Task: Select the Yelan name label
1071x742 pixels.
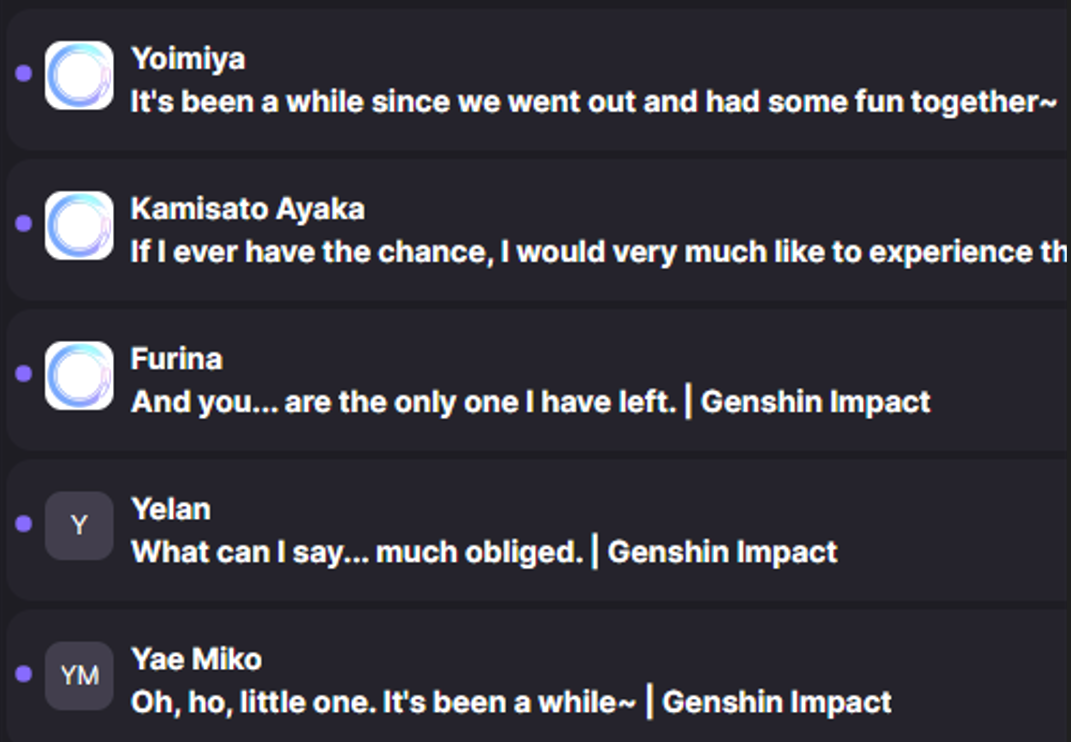Action: pos(171,509)
